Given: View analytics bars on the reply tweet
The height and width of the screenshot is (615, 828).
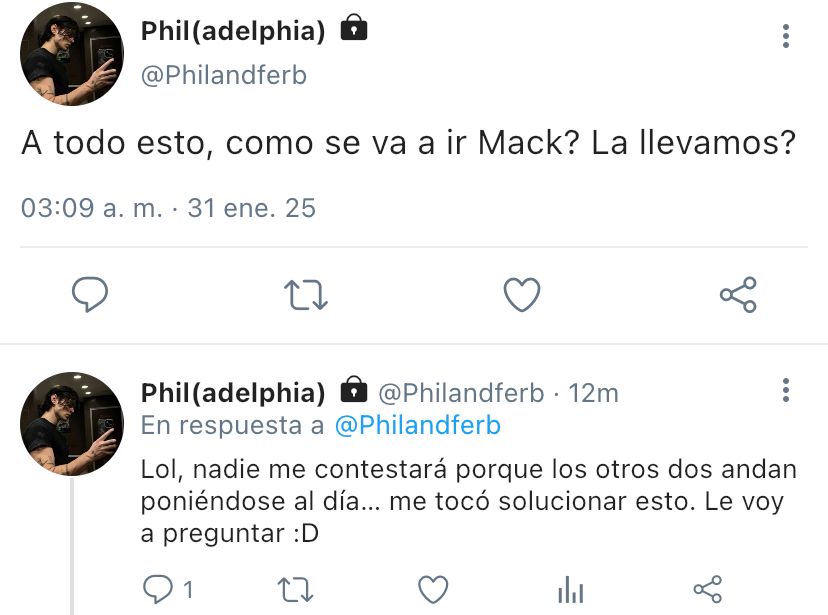Looking at the screenshot, I should click(571, 590).
